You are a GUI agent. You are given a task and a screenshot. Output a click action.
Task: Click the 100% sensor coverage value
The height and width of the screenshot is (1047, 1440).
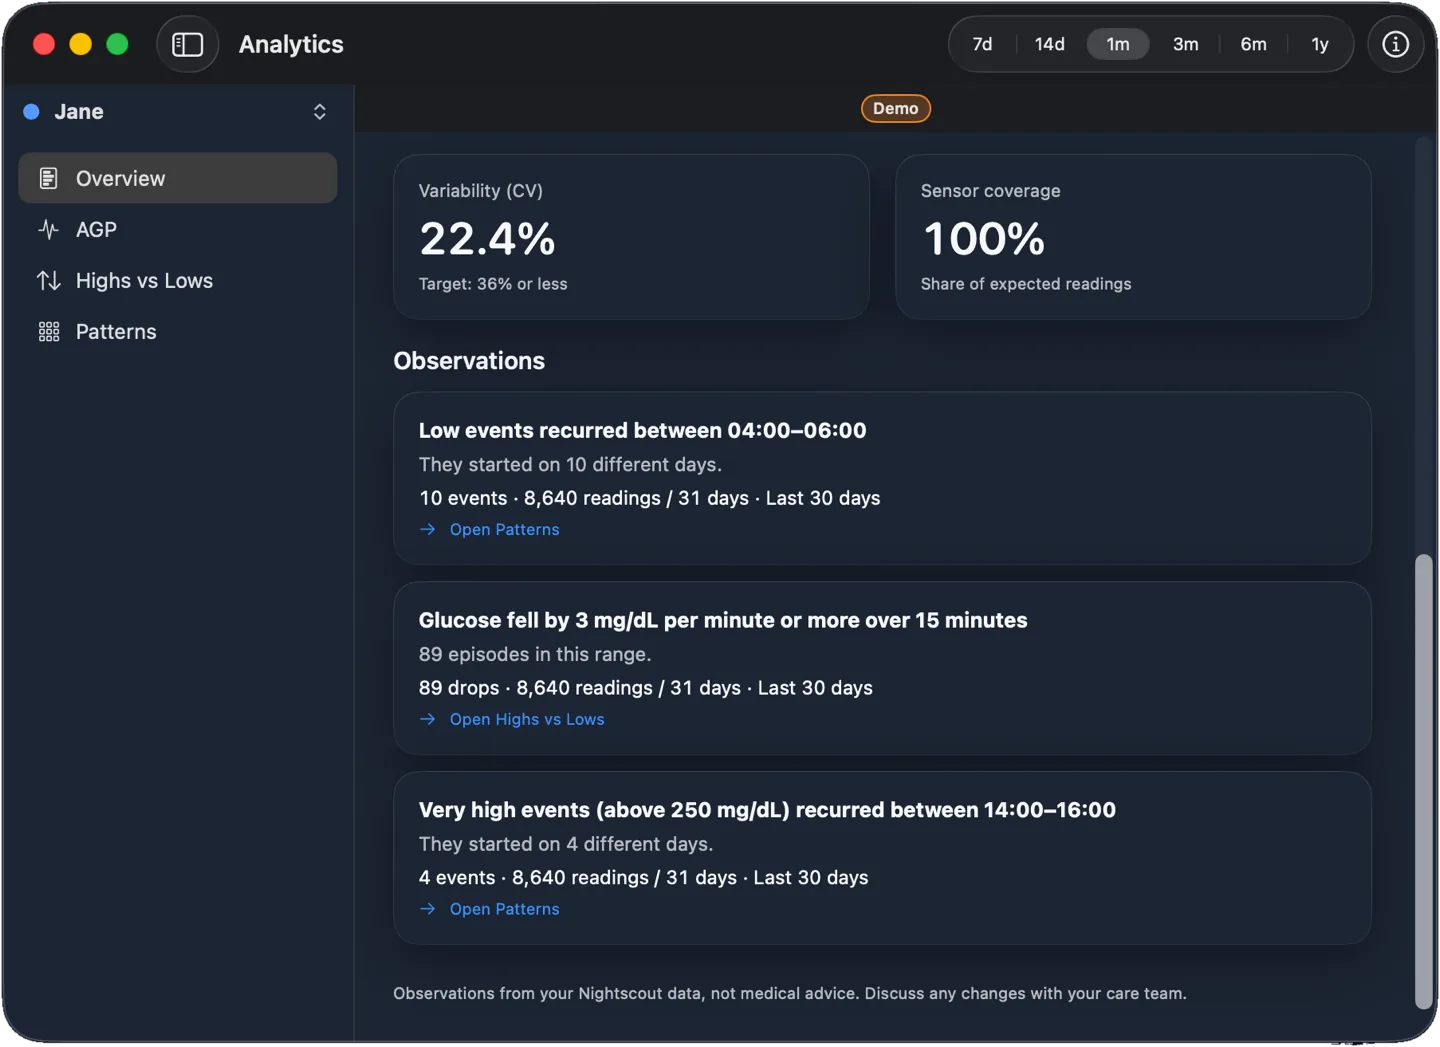[984, 239]
